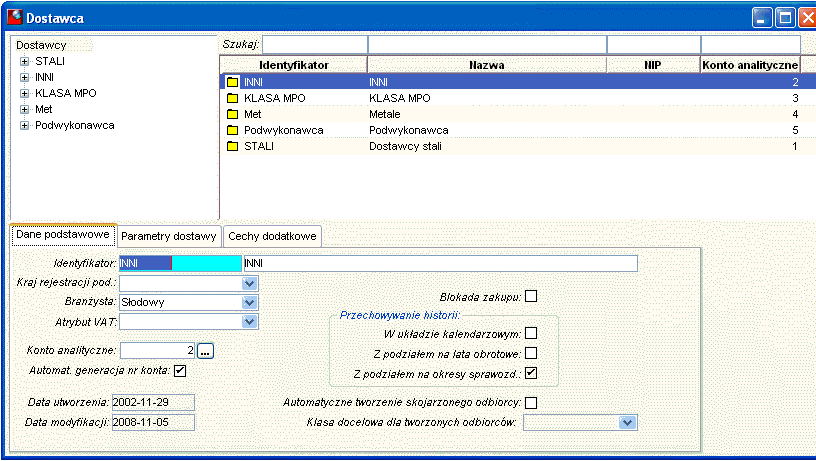The height and width of the screenshot is (461, 816).
Task: Open the Kraj rejestracji pod. dropdown
Action: click(x=250, y=284)
